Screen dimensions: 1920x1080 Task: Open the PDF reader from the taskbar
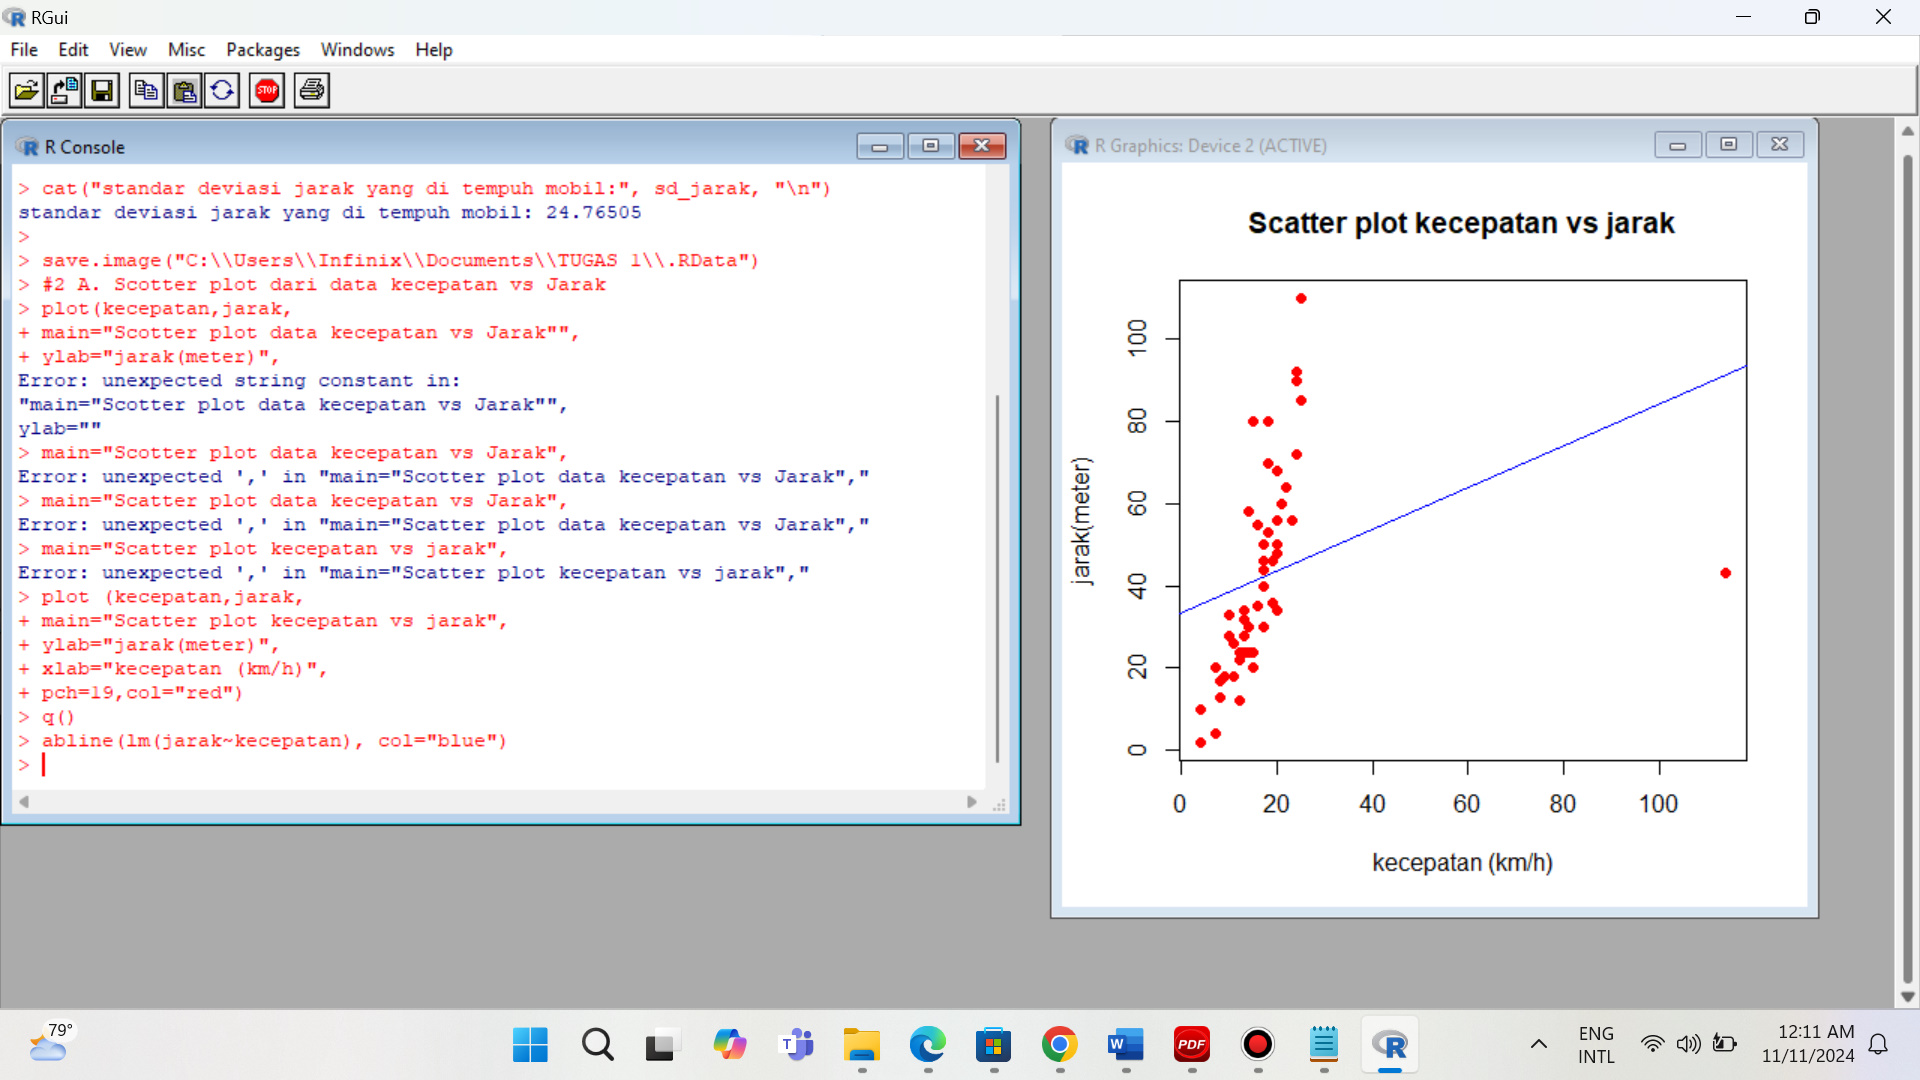point(1191,1045)
